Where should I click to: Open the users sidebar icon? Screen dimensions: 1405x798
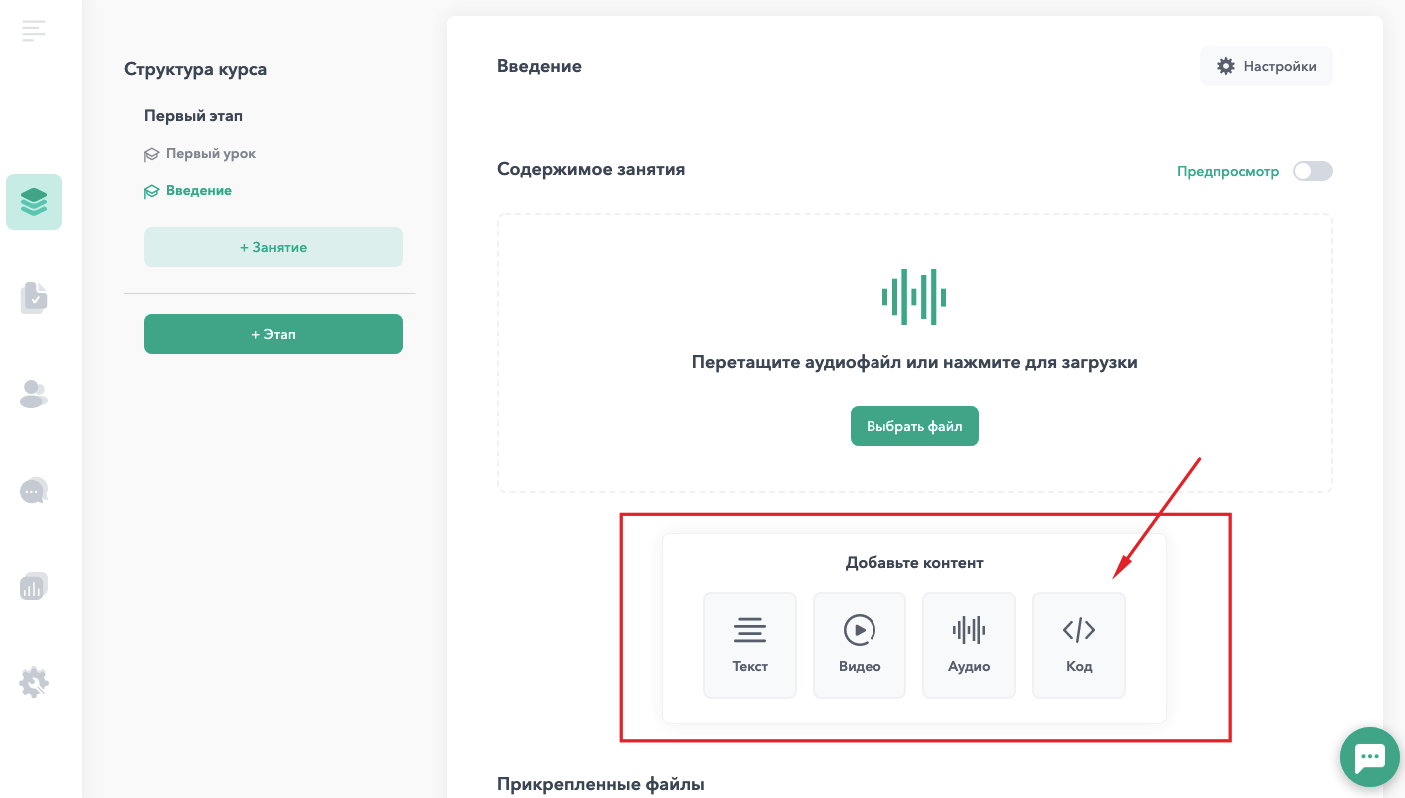tap(34, 394)
